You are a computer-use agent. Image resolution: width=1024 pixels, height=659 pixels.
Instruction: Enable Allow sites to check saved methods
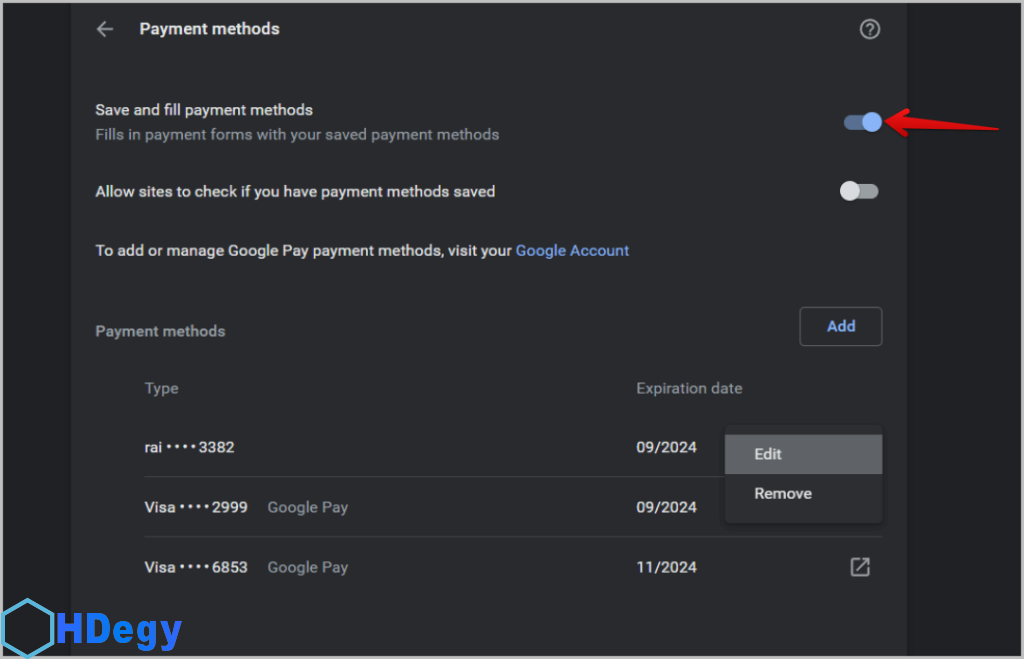pos(859,191)
